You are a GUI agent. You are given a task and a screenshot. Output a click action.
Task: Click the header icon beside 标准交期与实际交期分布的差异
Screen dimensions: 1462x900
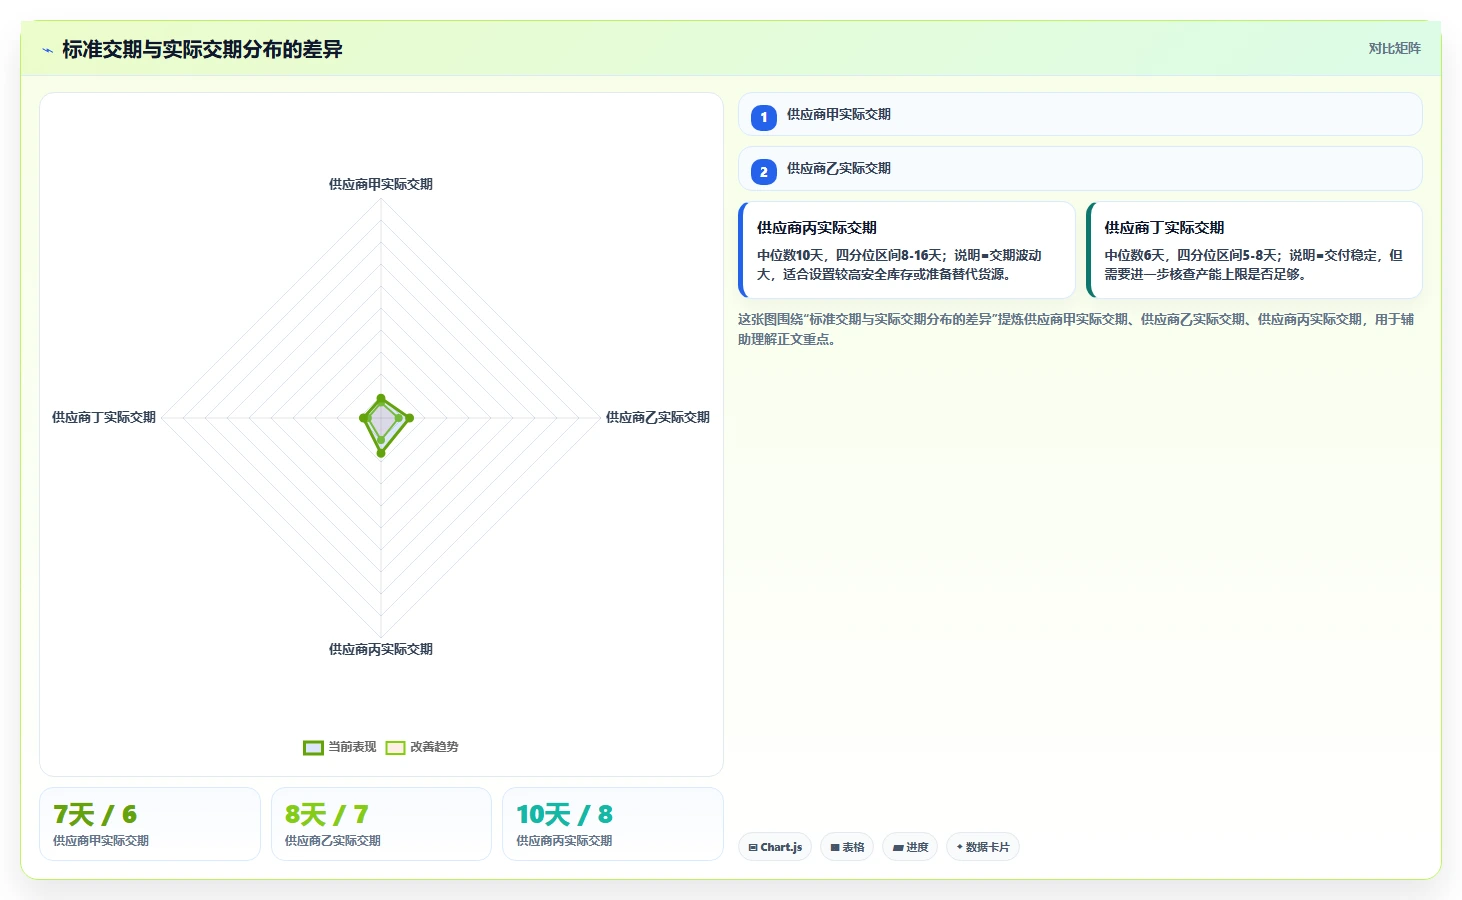[47, 50]
